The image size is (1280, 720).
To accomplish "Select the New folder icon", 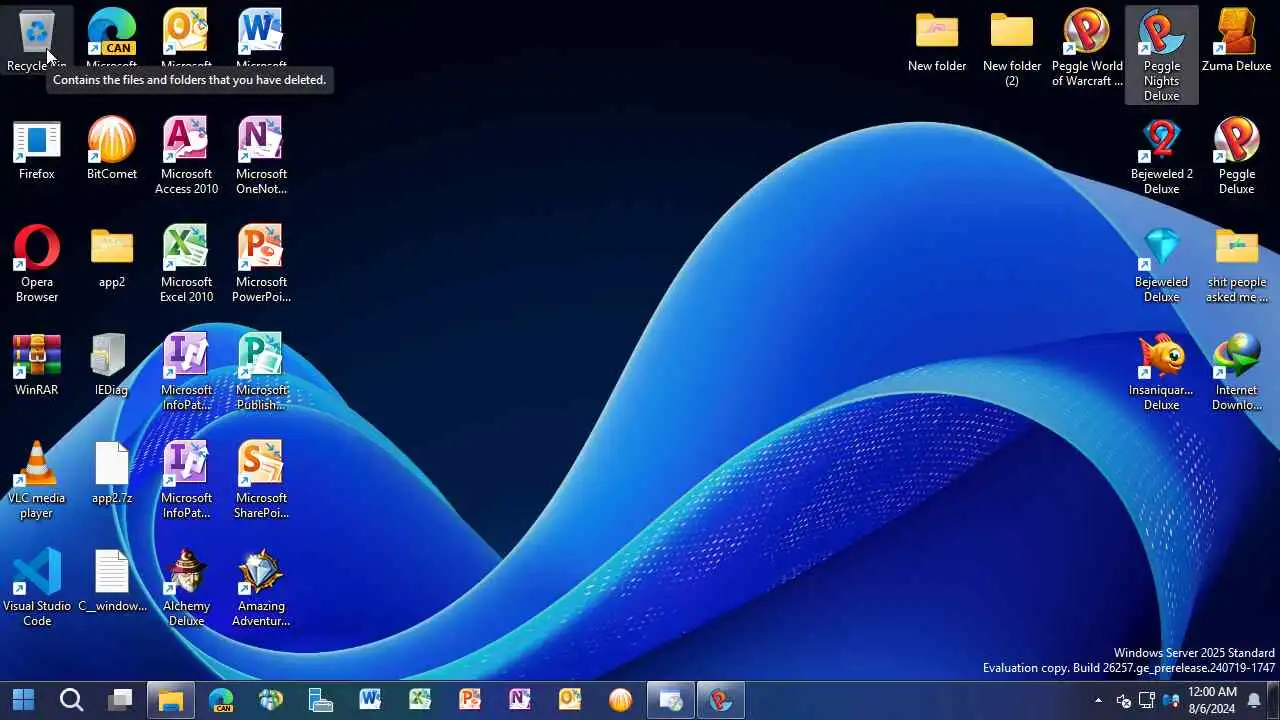I will coord(937,42).
